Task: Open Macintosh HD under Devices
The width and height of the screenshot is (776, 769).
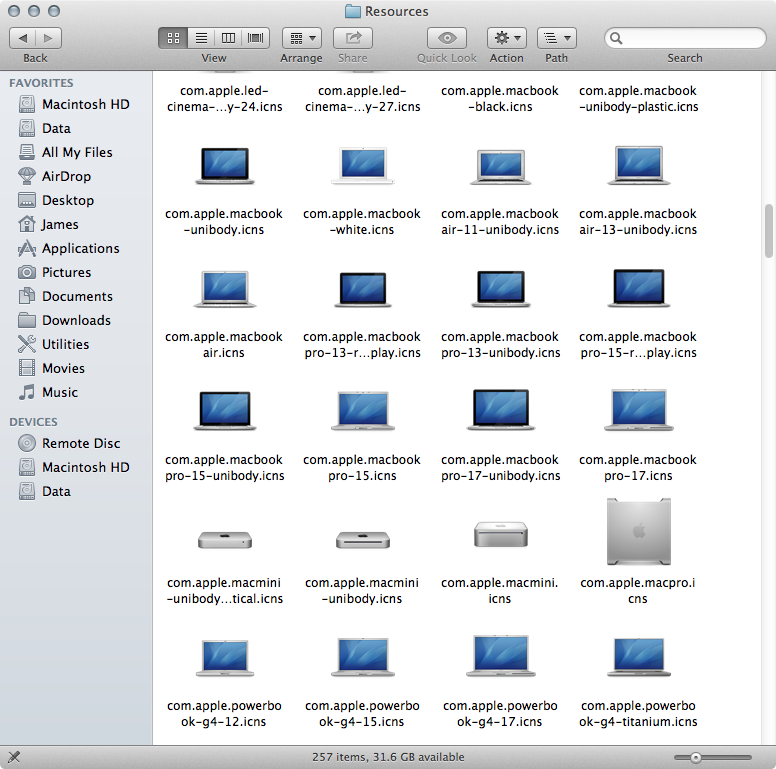Action: (76, 468)
